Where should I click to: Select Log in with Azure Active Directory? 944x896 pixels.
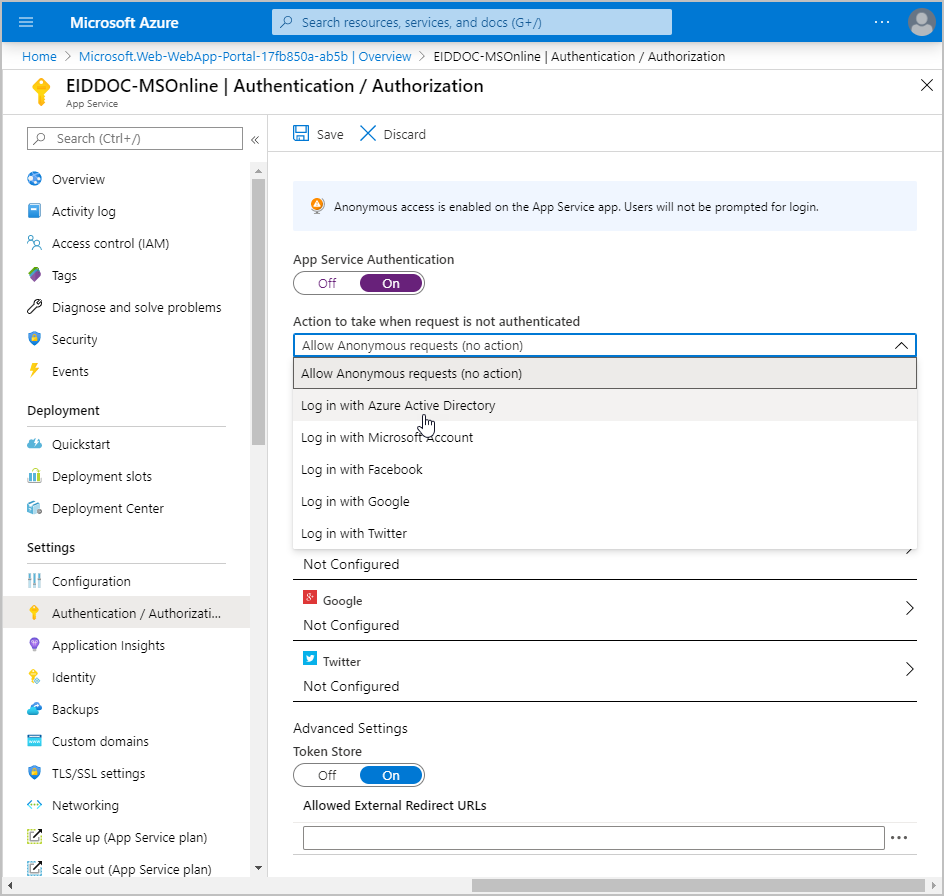[398, 405]
